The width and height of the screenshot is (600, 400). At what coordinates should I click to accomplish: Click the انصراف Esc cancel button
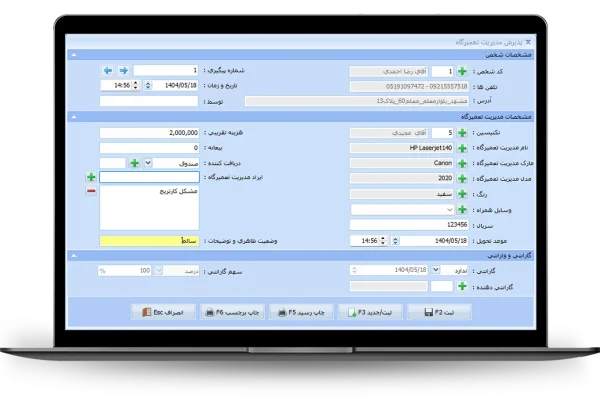(161, 312)
